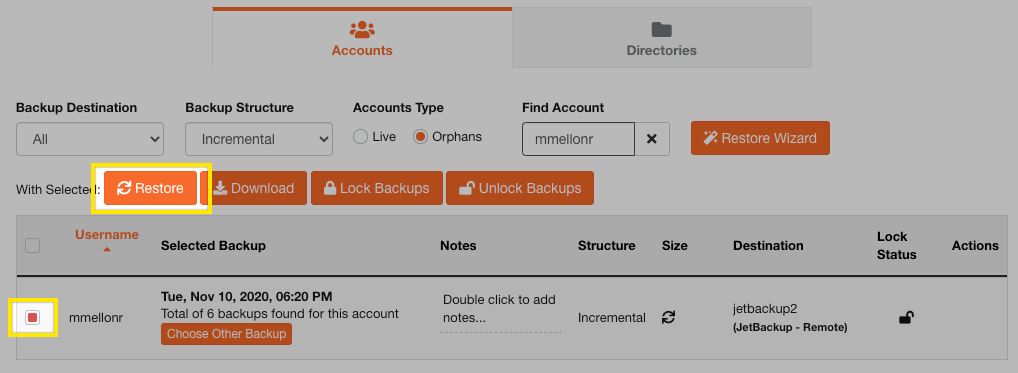Image resolution: width=1018 pixels, height=373 pixels.
Task: Select the Orphans radio button
Action: tap(420, 137)
